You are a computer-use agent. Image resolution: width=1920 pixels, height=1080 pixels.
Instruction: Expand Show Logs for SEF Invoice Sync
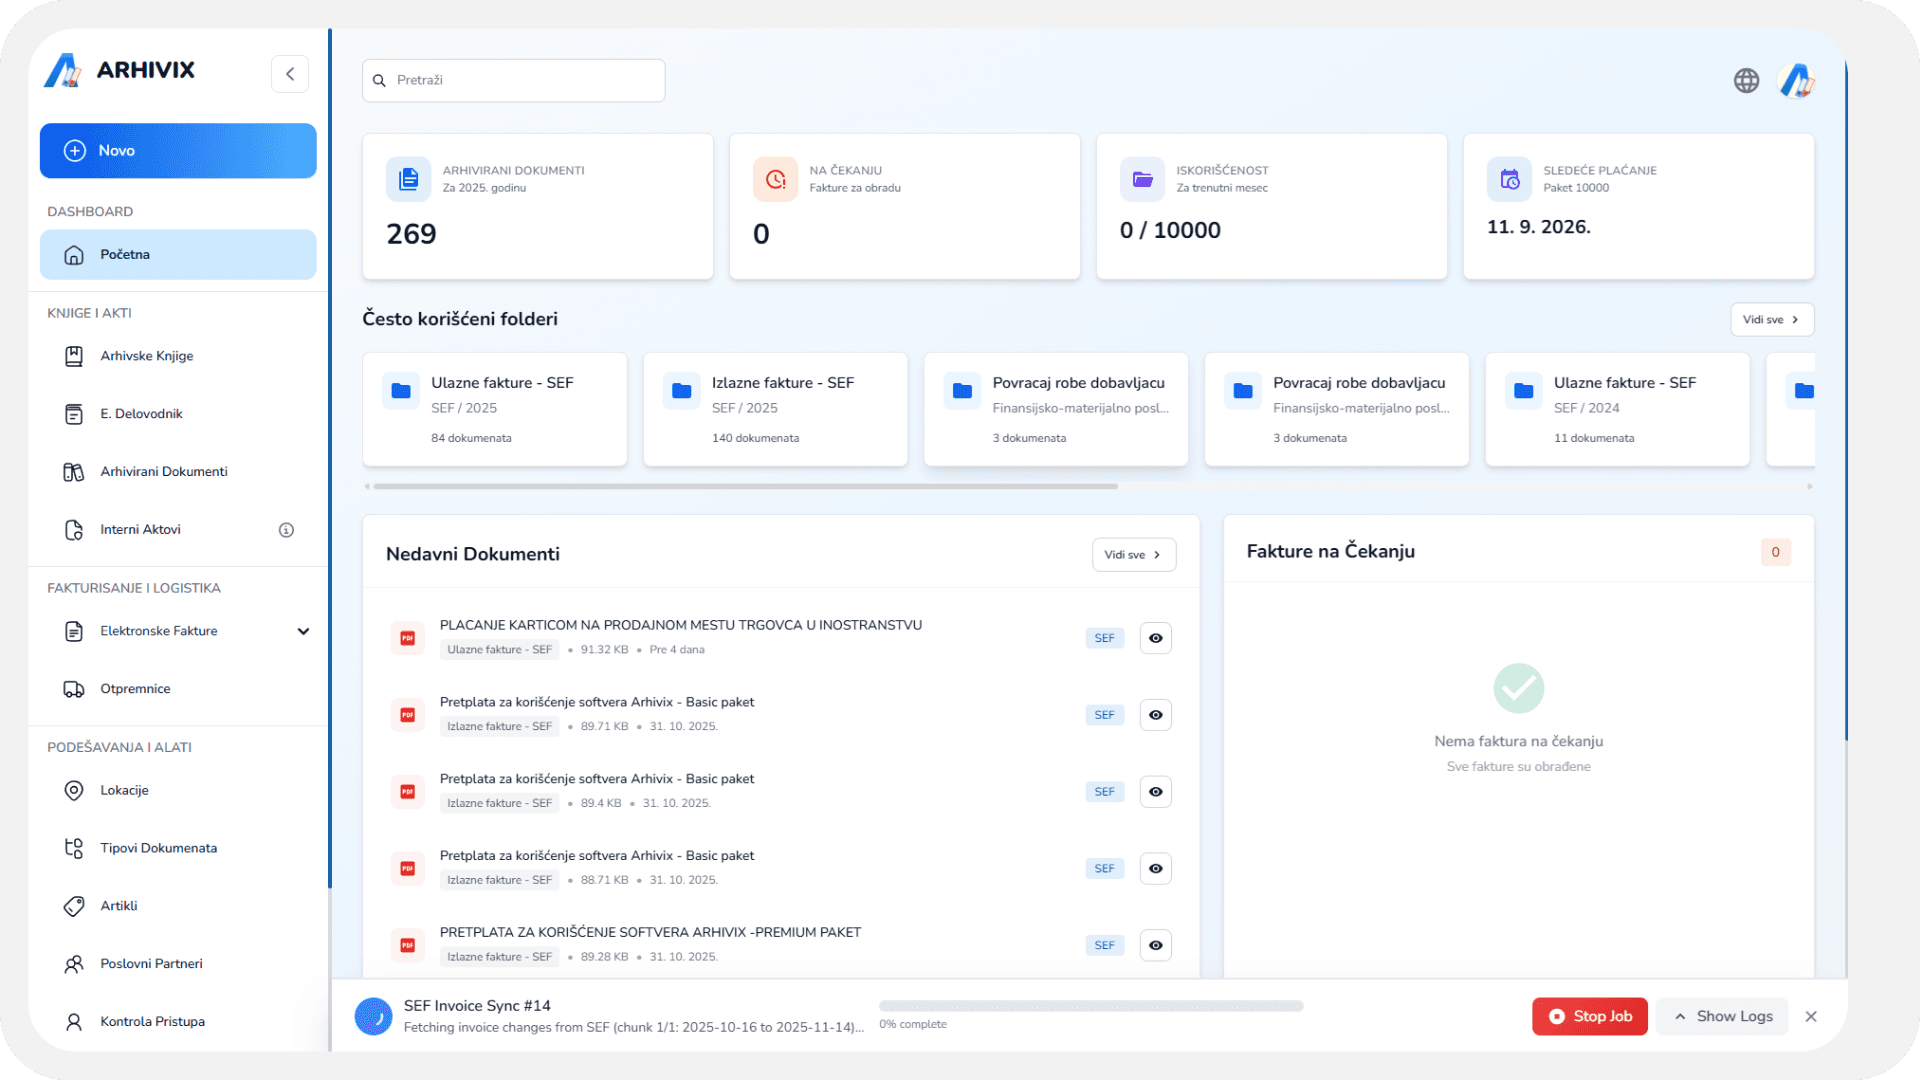pyautogui.click(x=1722, y=1016)
